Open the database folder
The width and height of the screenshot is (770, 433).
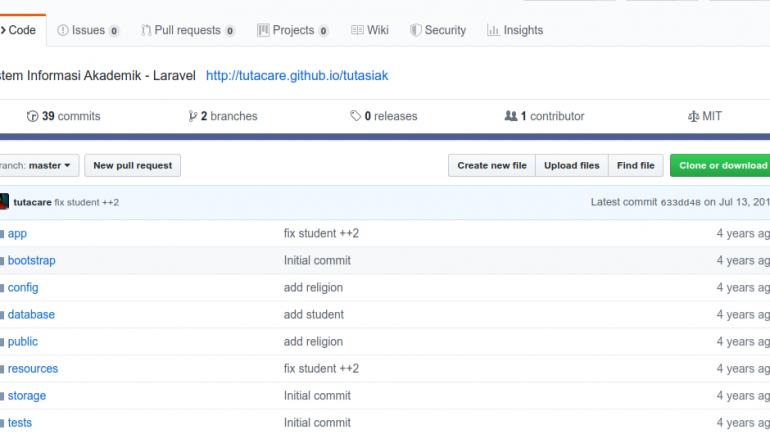(x=31, y=315)
